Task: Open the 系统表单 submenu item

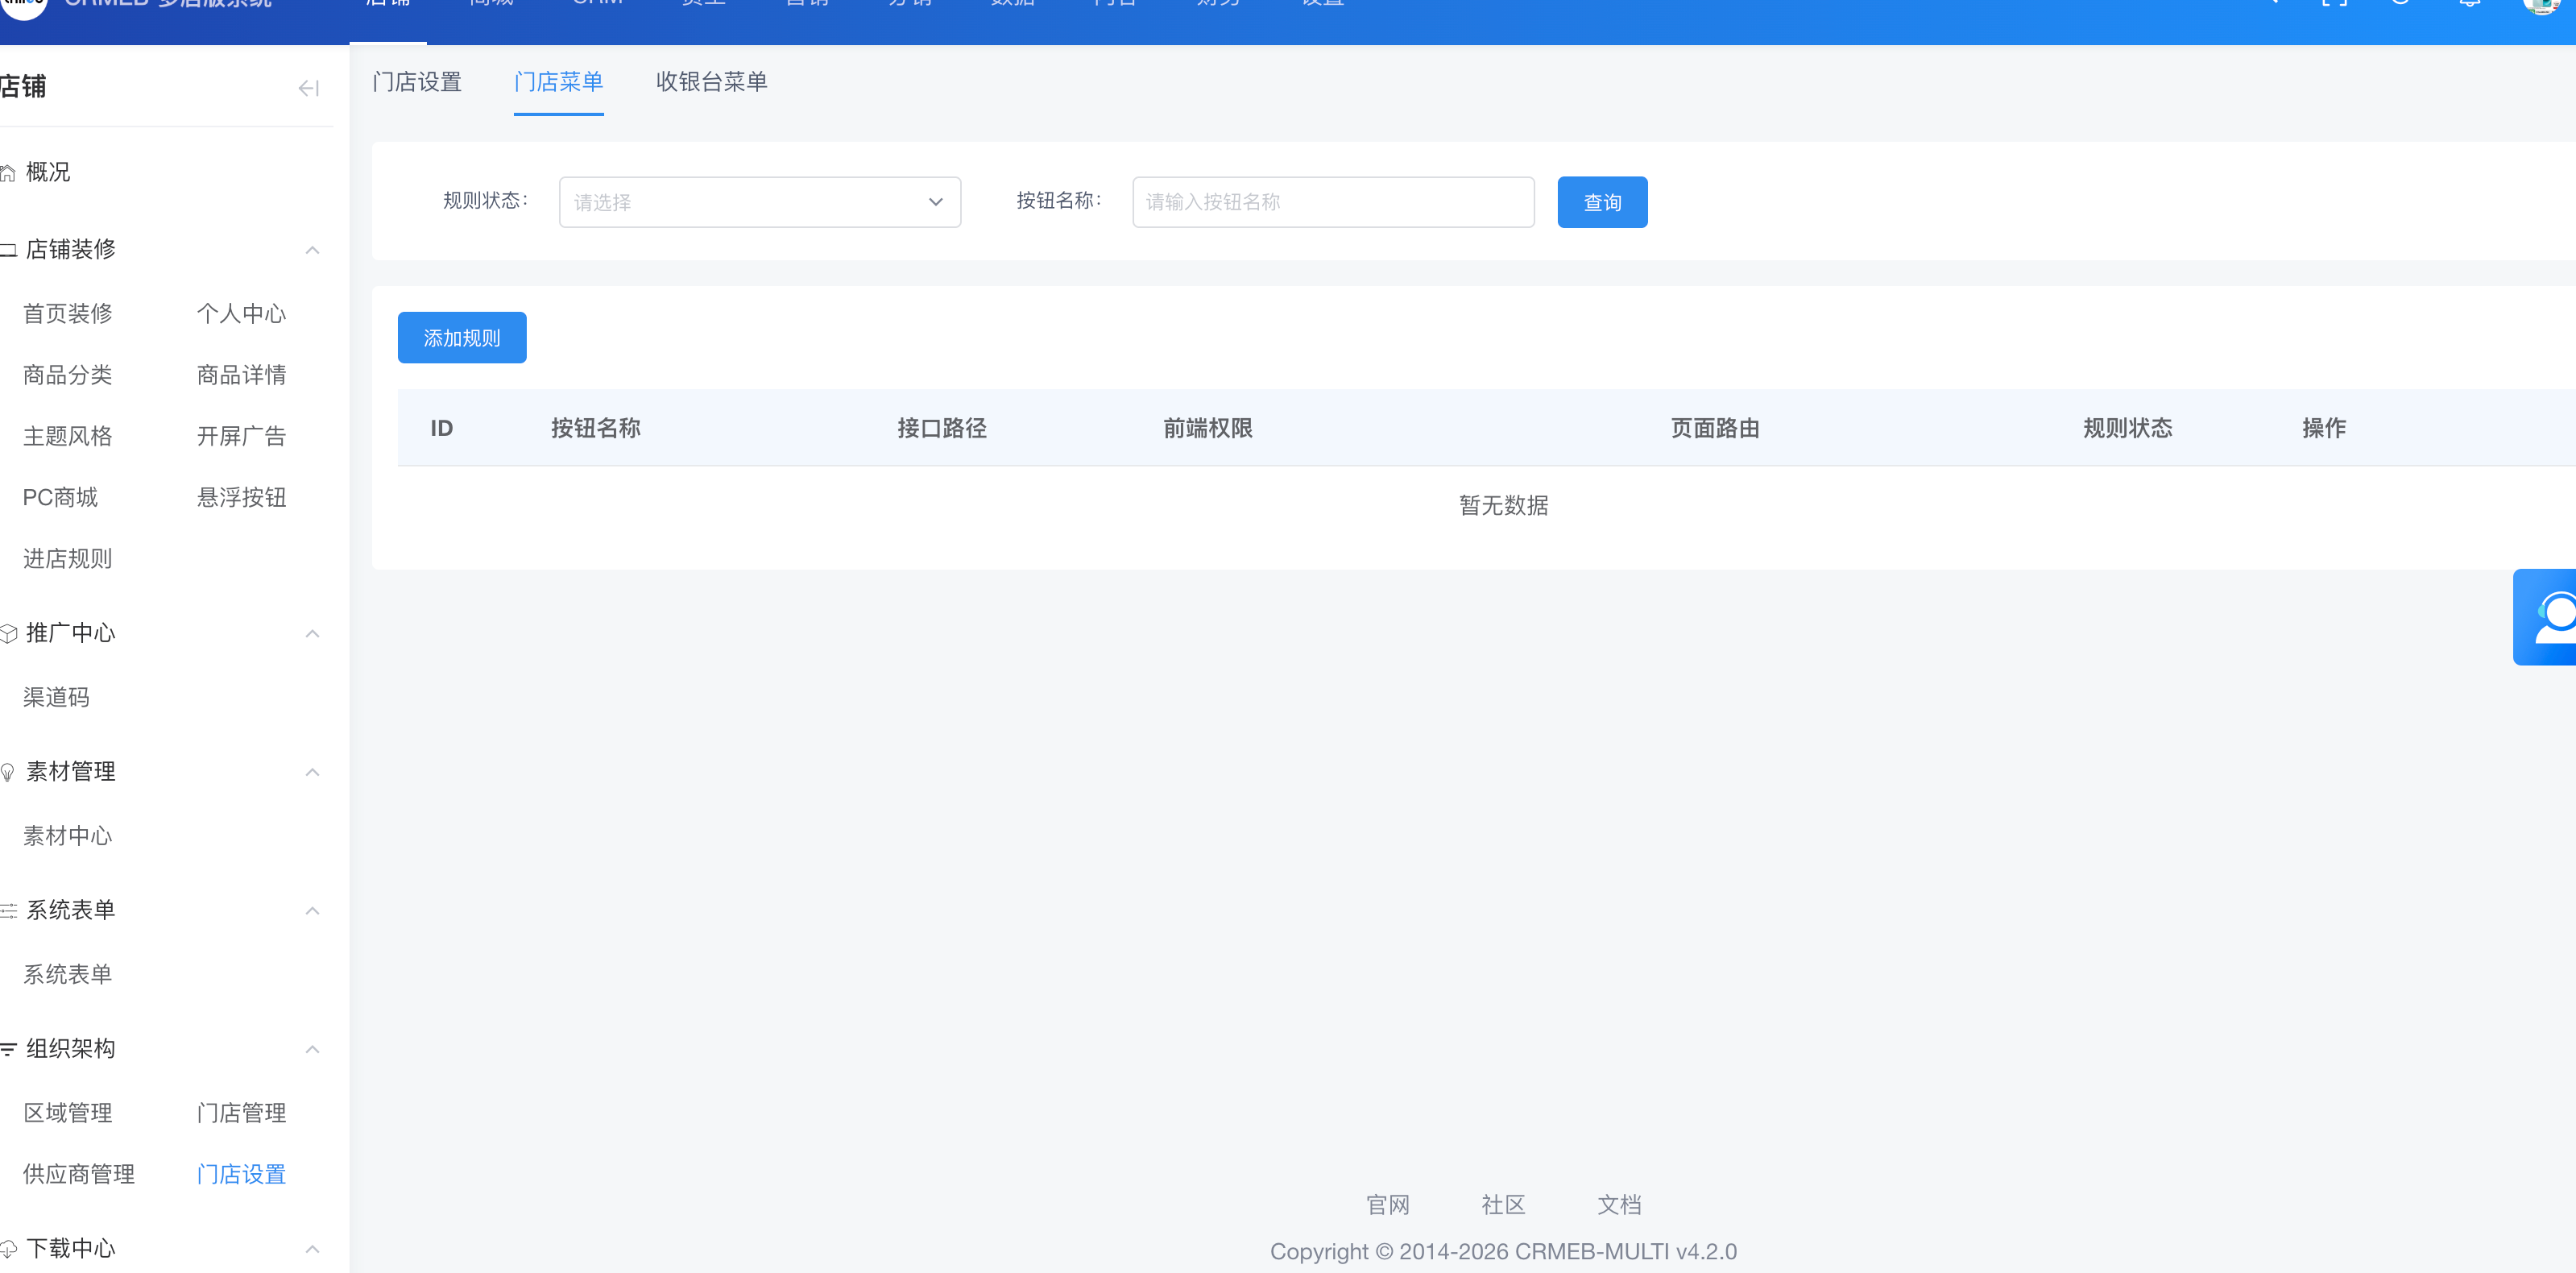Action: [x=68, y=974]
